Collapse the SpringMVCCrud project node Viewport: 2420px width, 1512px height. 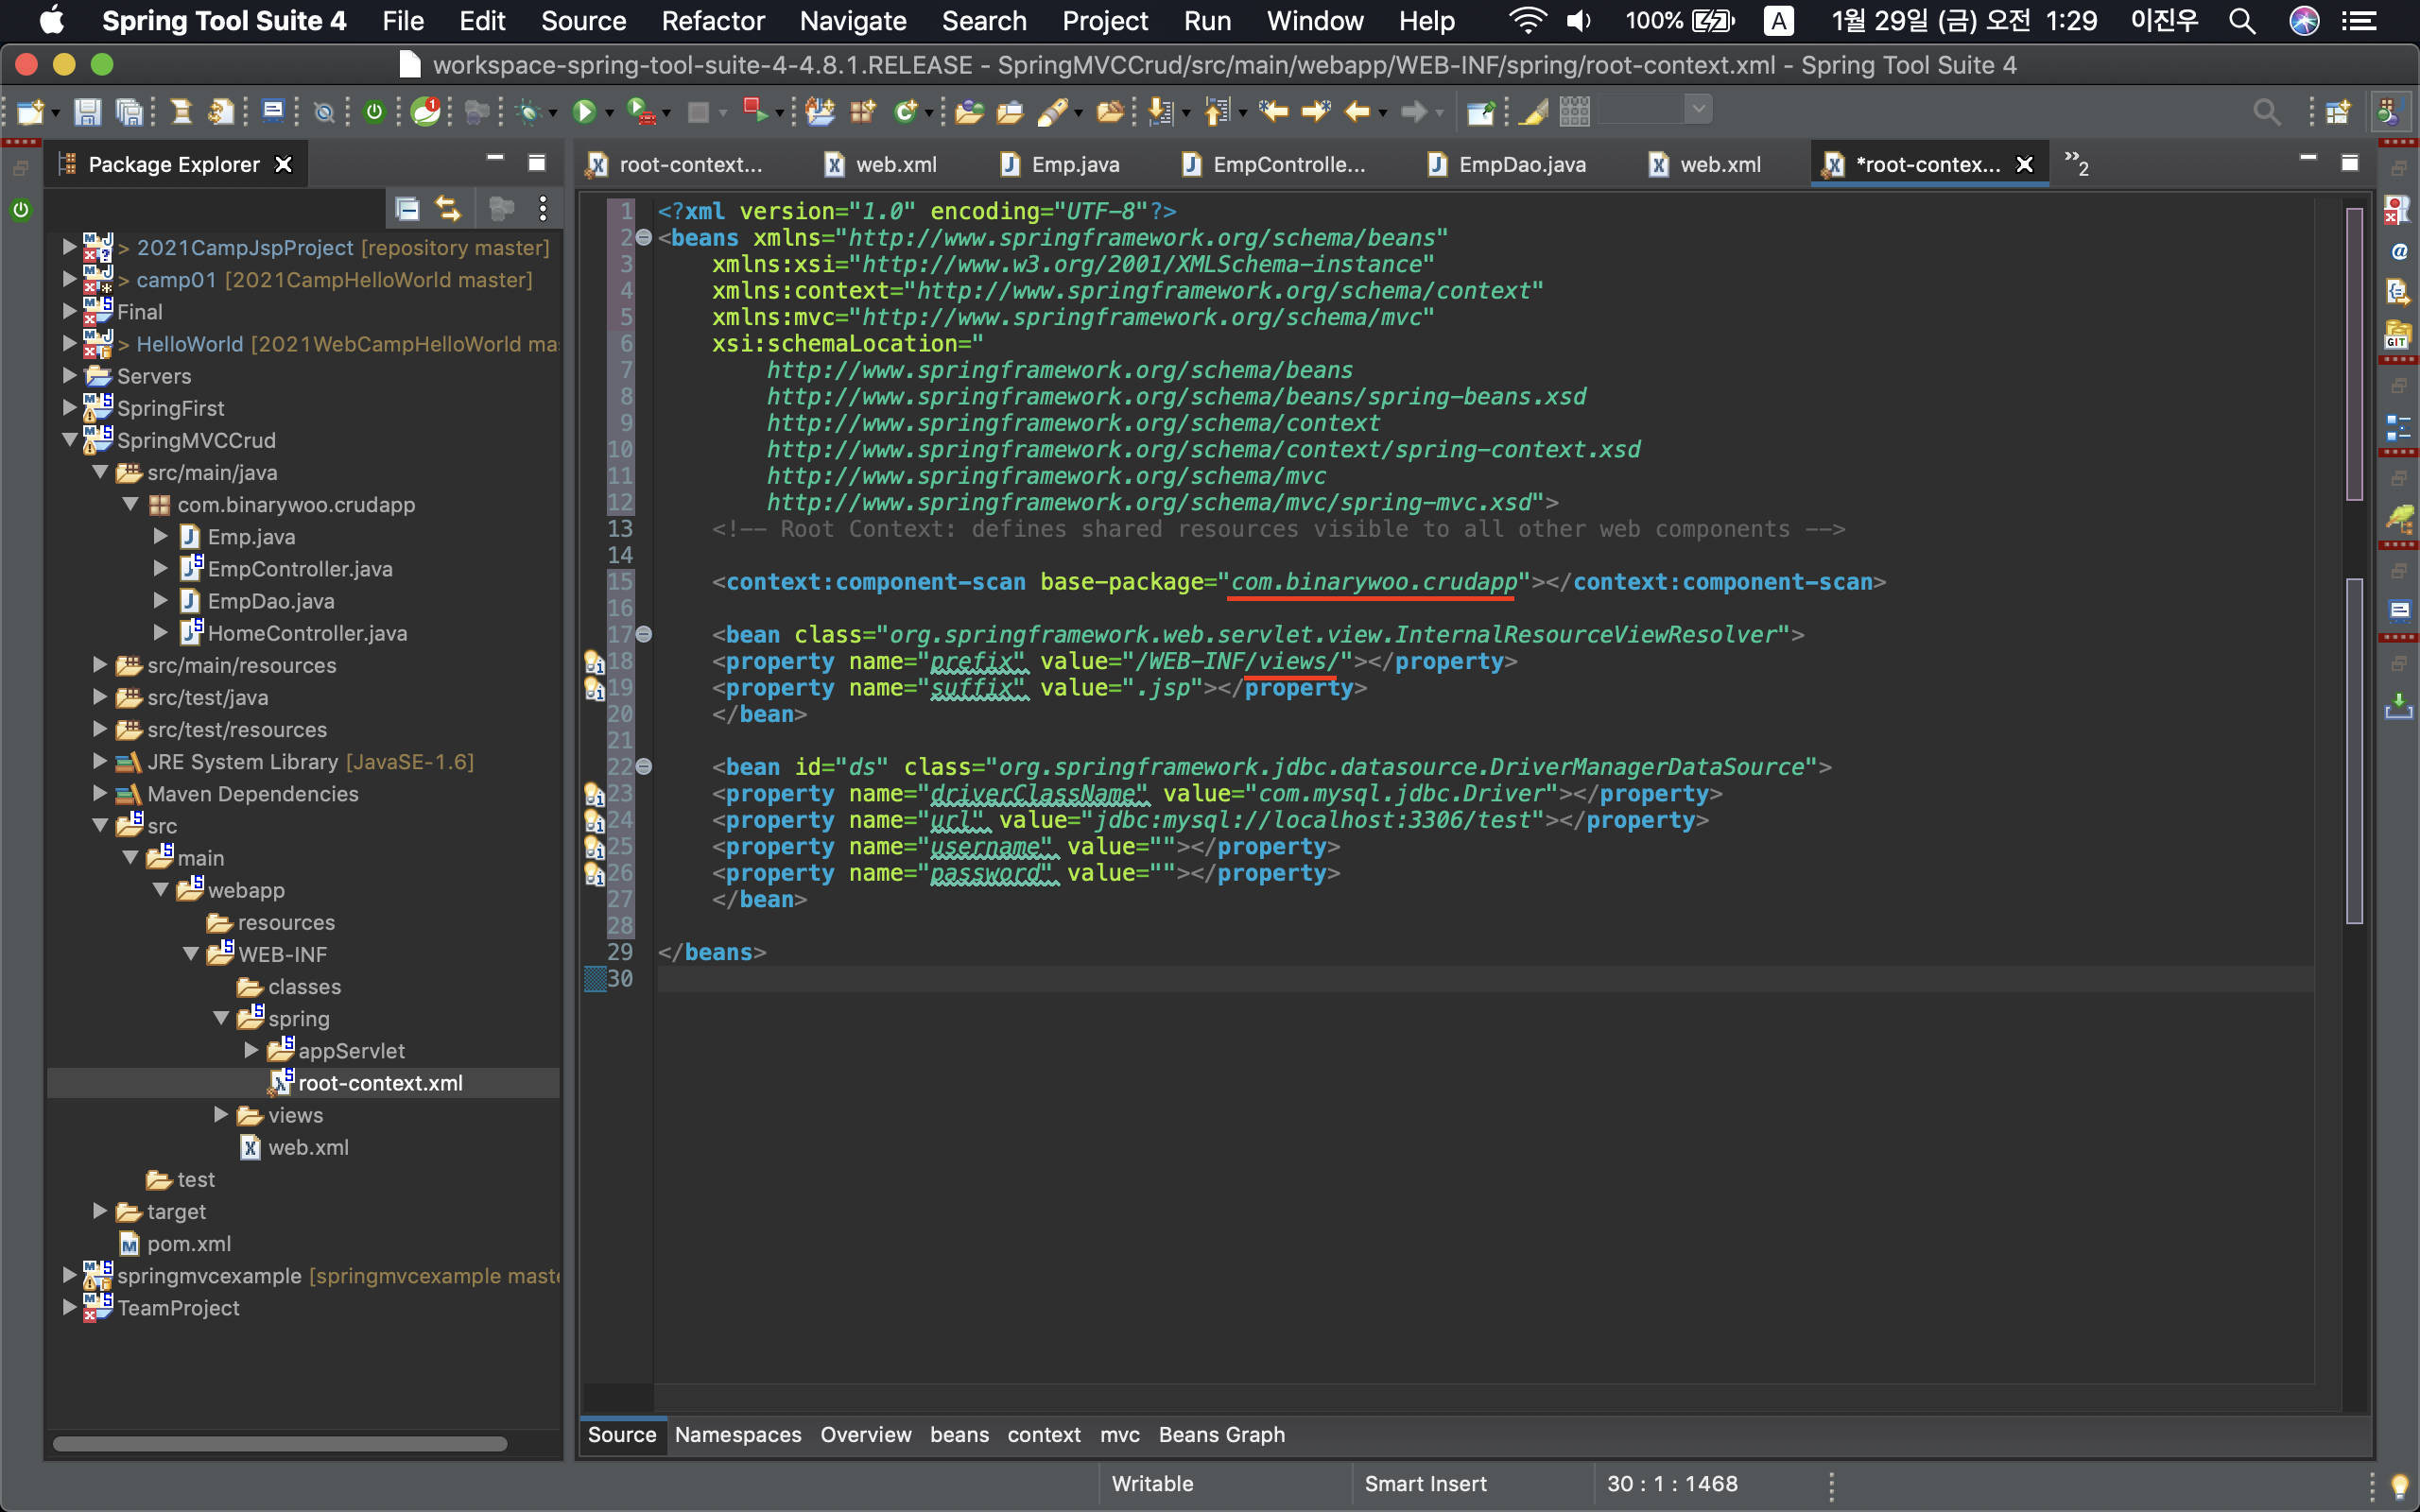pyautogui.click(x=69, y=440)
